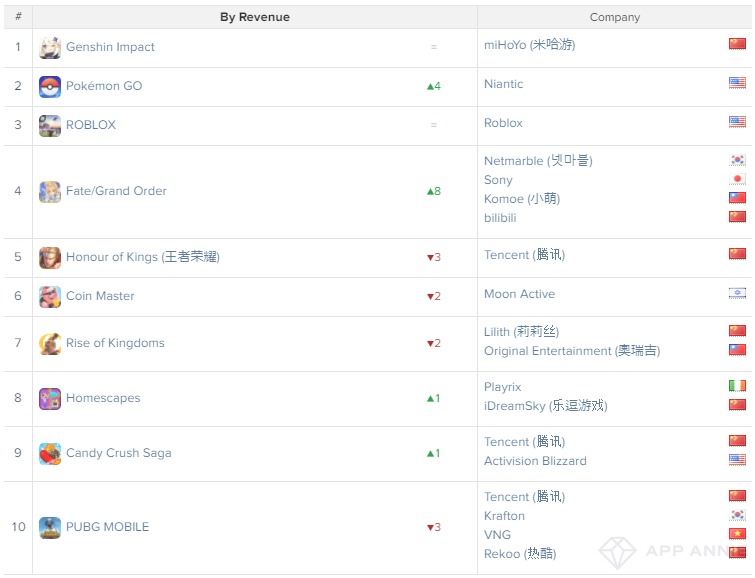Click the Homescapes app icon
This screenshot has height=578, width=755.
point(50,398)
